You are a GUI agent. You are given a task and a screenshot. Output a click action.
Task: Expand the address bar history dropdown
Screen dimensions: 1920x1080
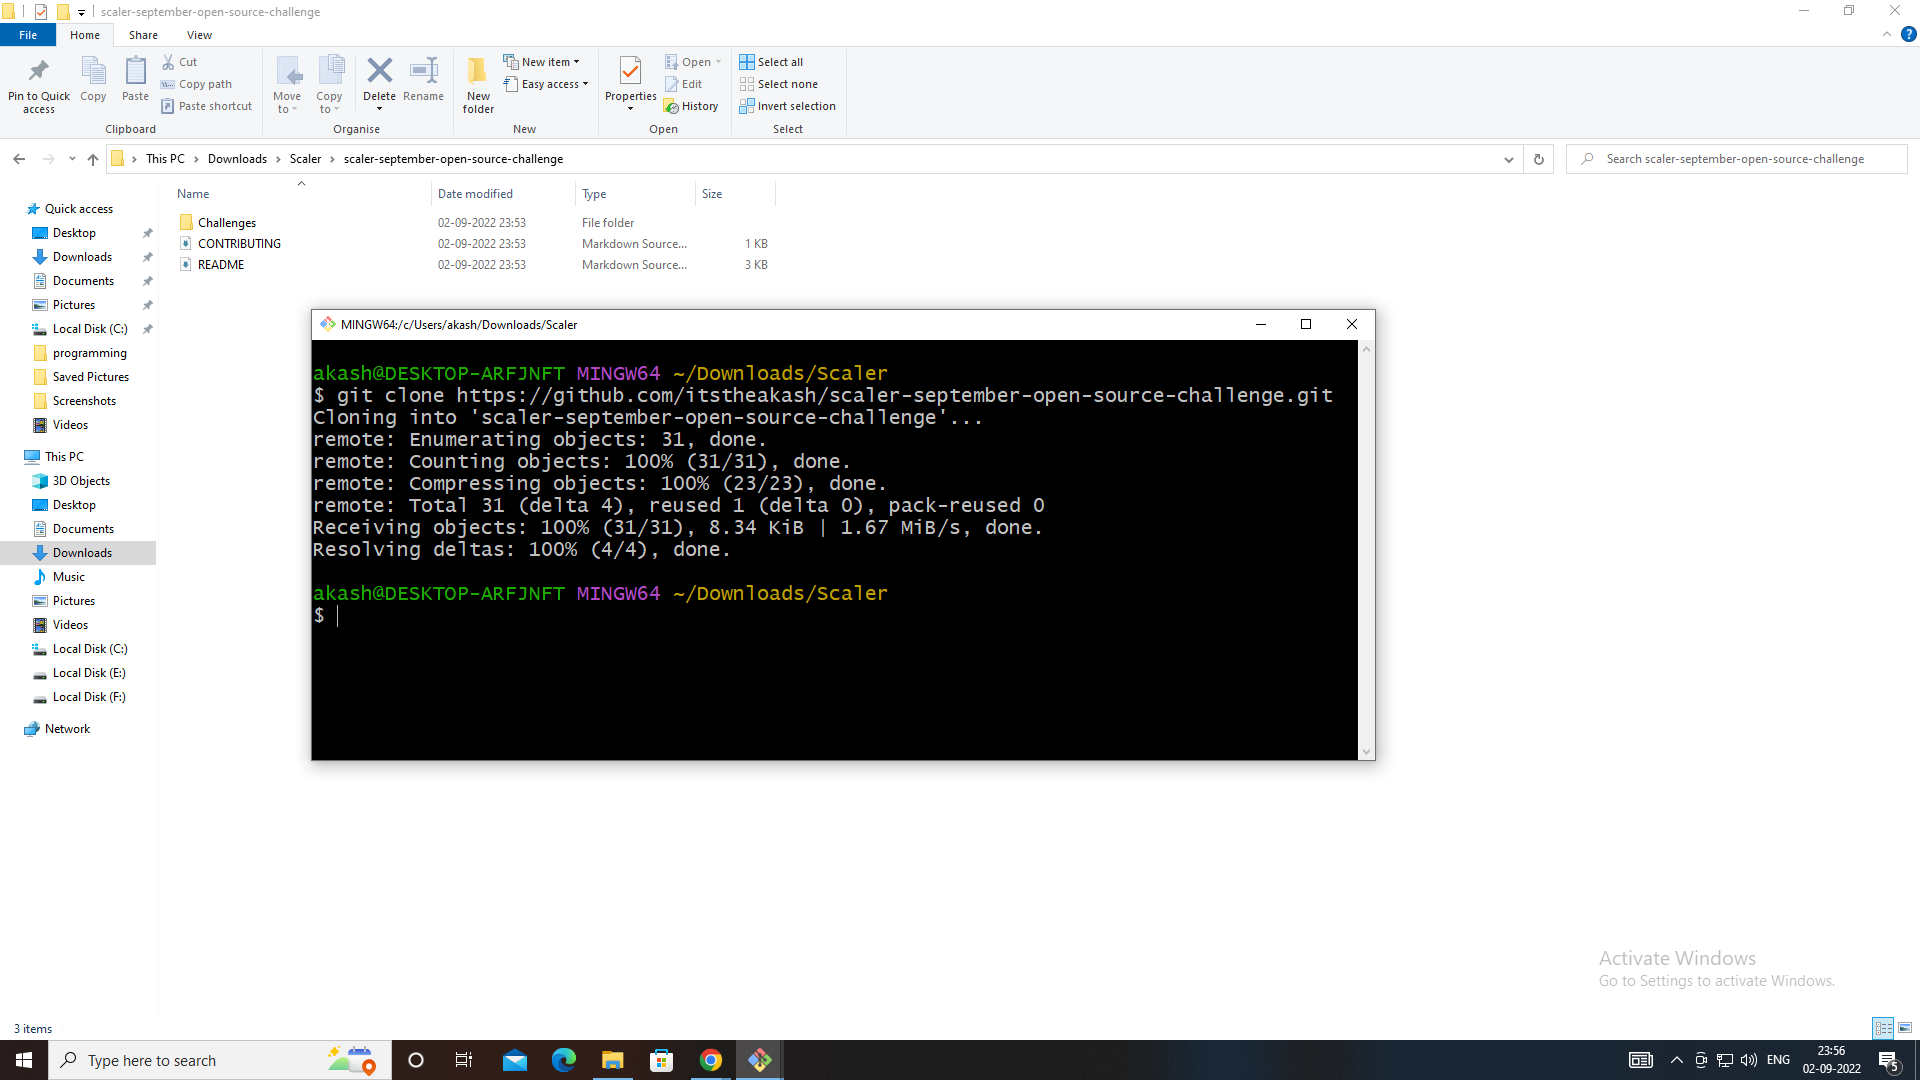pyautogui.click(x=1510, y=158)
